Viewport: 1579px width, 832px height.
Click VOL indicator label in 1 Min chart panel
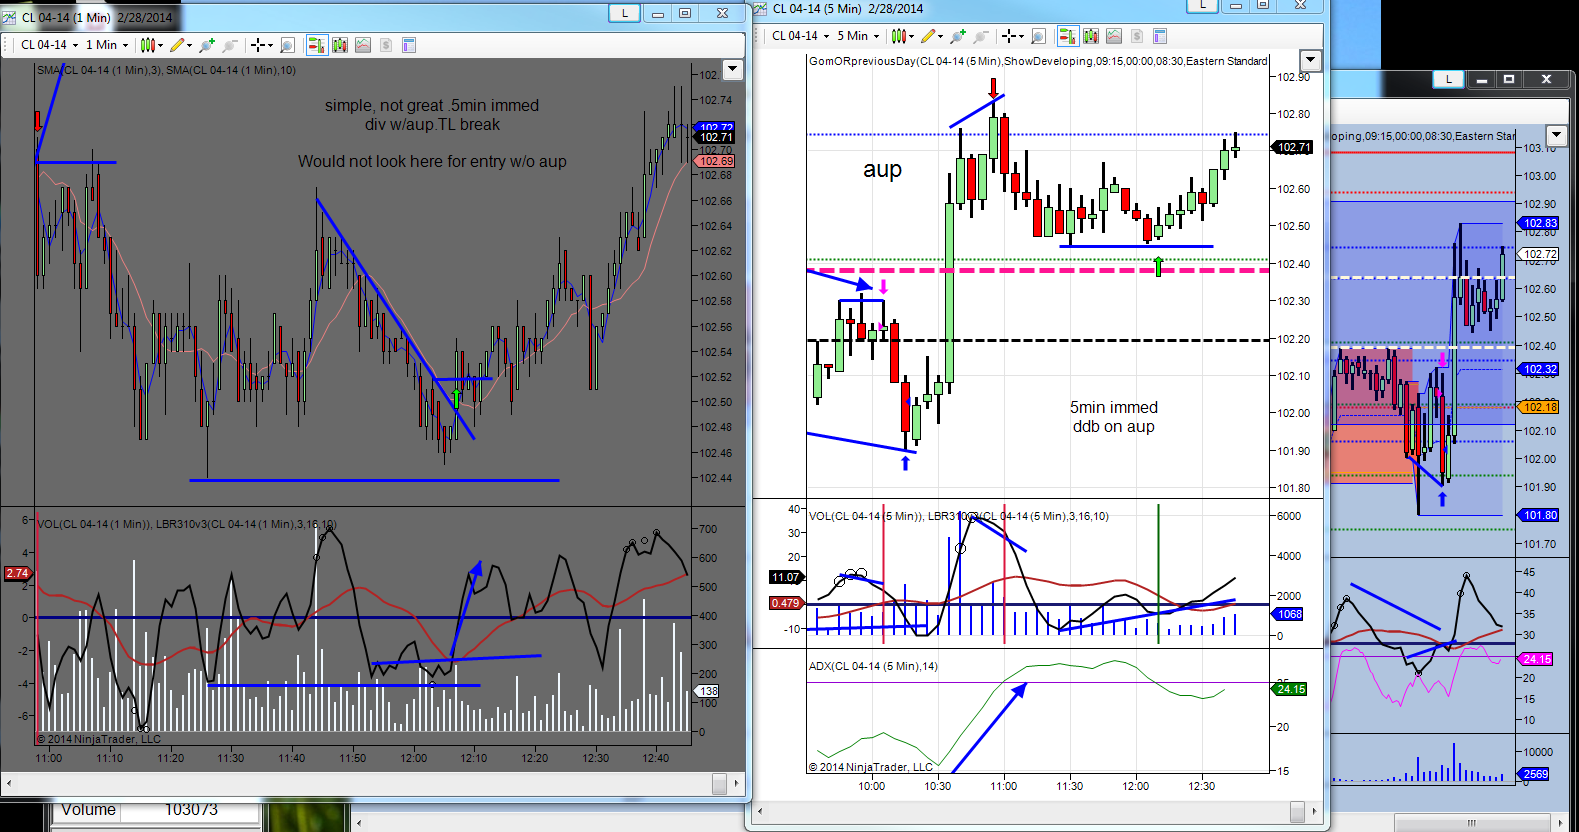coord(186,524)
